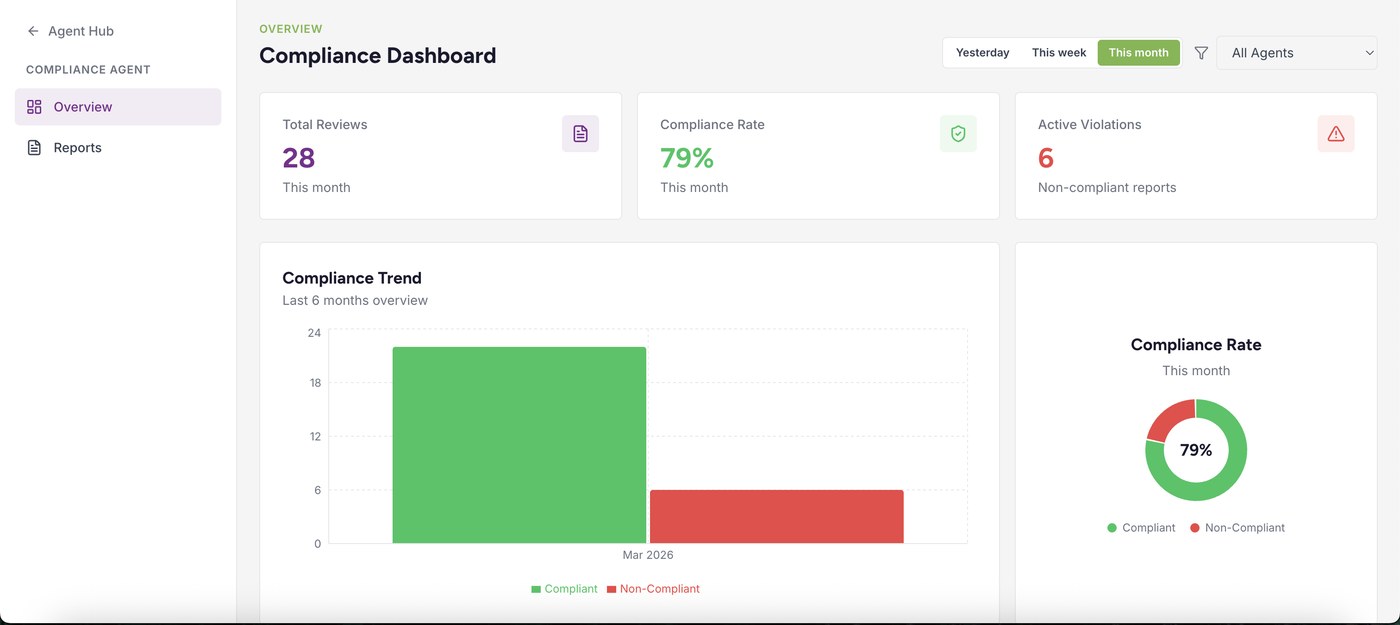Viewport: 1400px width, 625px height.
Task: Open the Reports sidebar item
Action: (x=118, y=148)
